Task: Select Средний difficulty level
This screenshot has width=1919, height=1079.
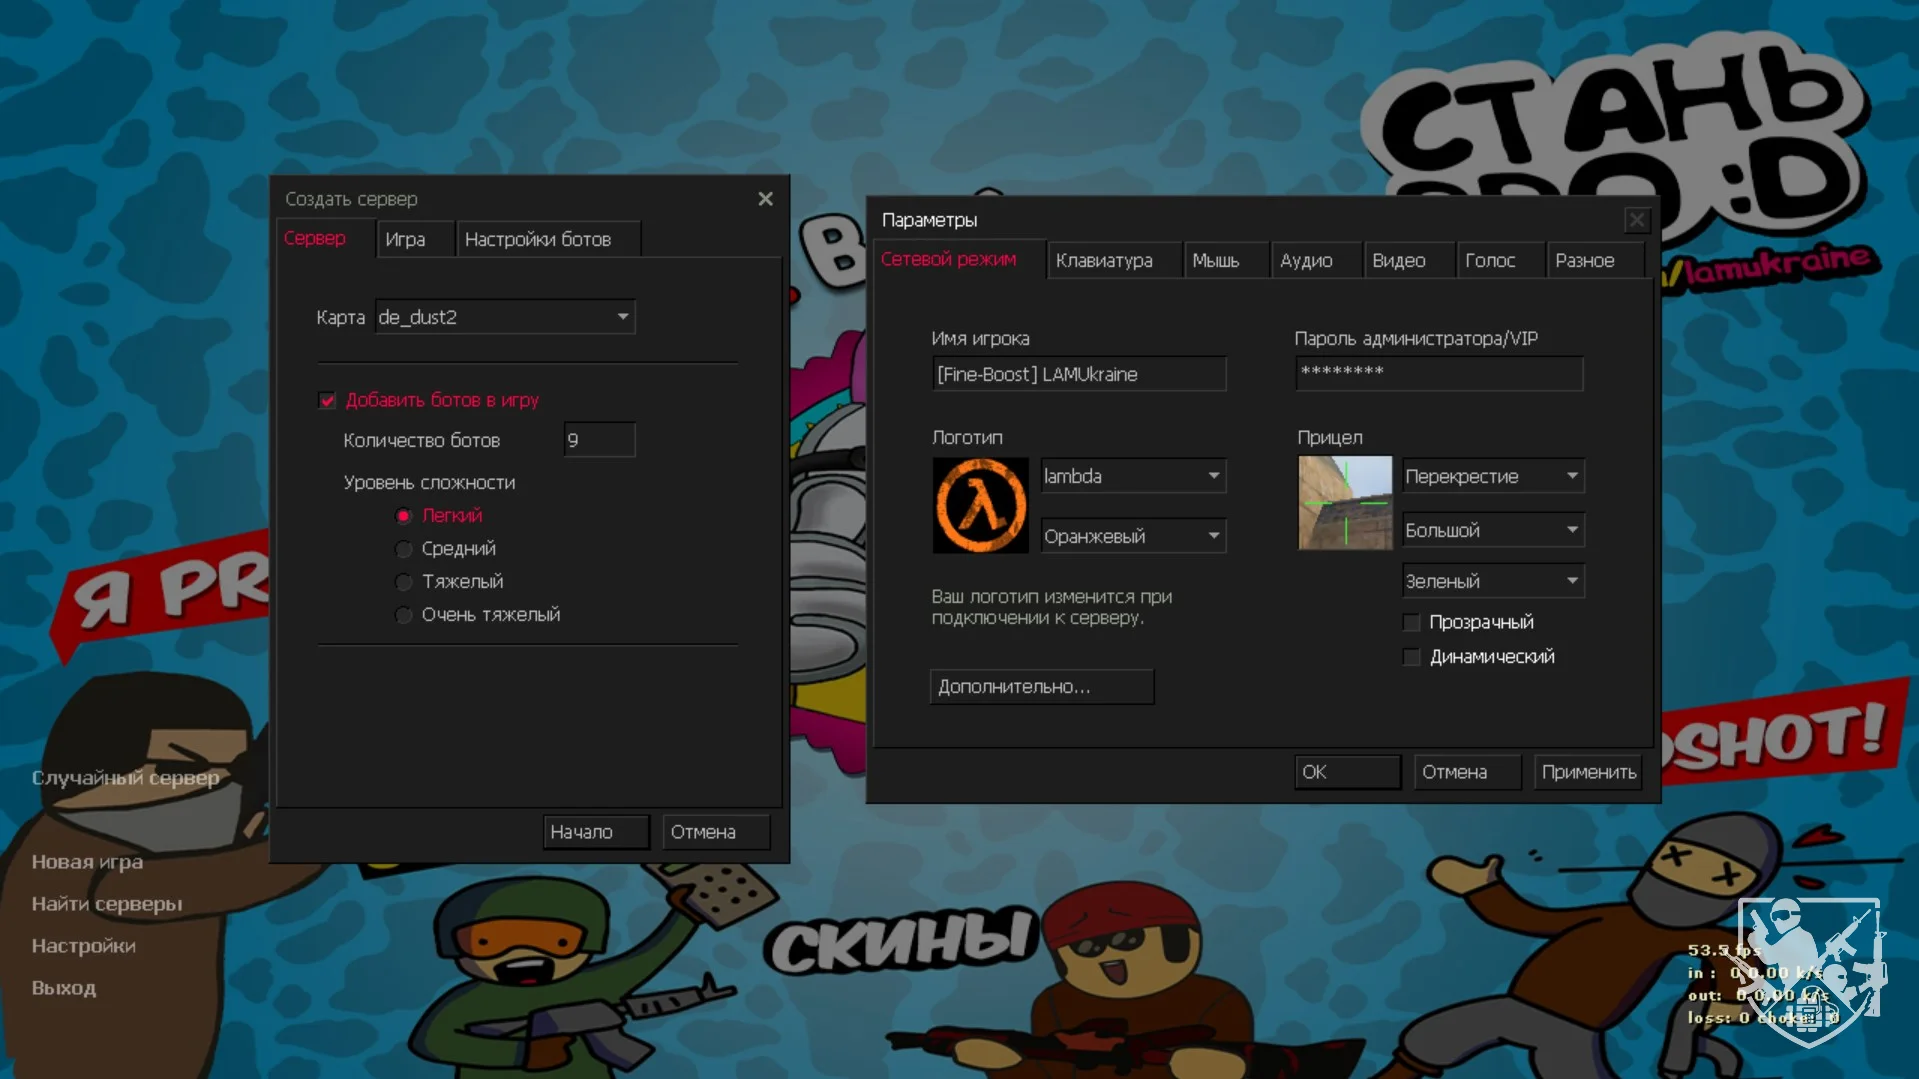Action: (x=404, y=549)
